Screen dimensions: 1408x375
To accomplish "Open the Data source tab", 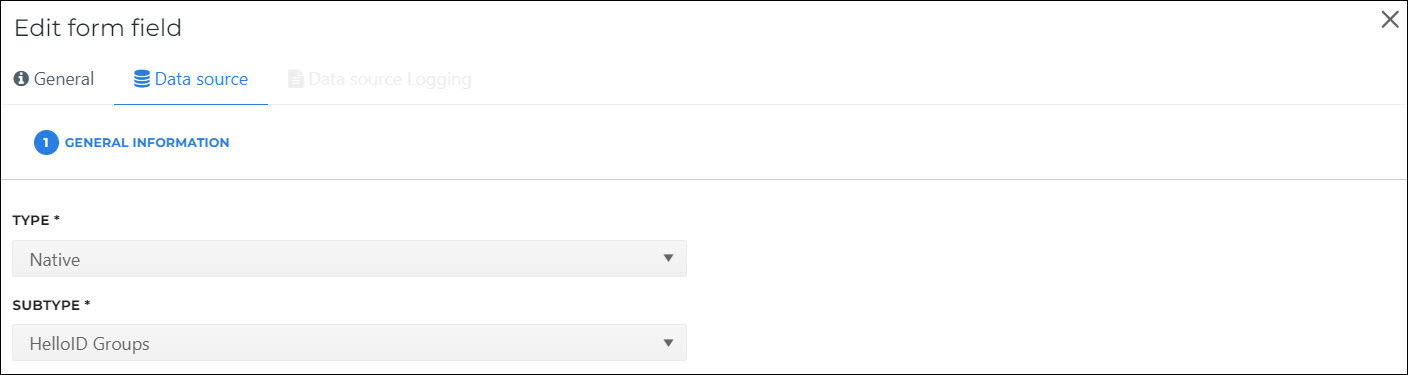I will [x=191, y=79].
